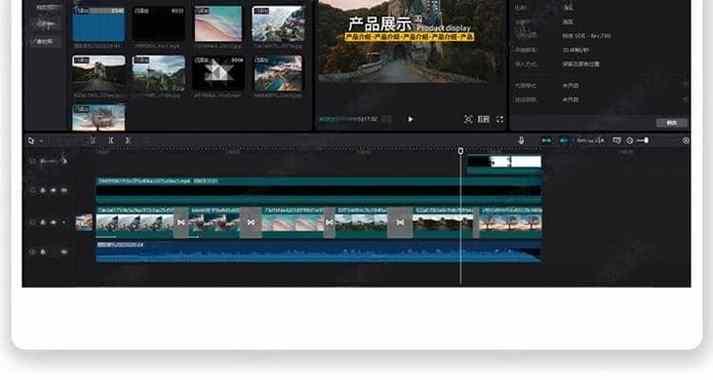Viewport: 713px width, 380px height.
Task: Lock the overlay video track
Action: [43, 190]
